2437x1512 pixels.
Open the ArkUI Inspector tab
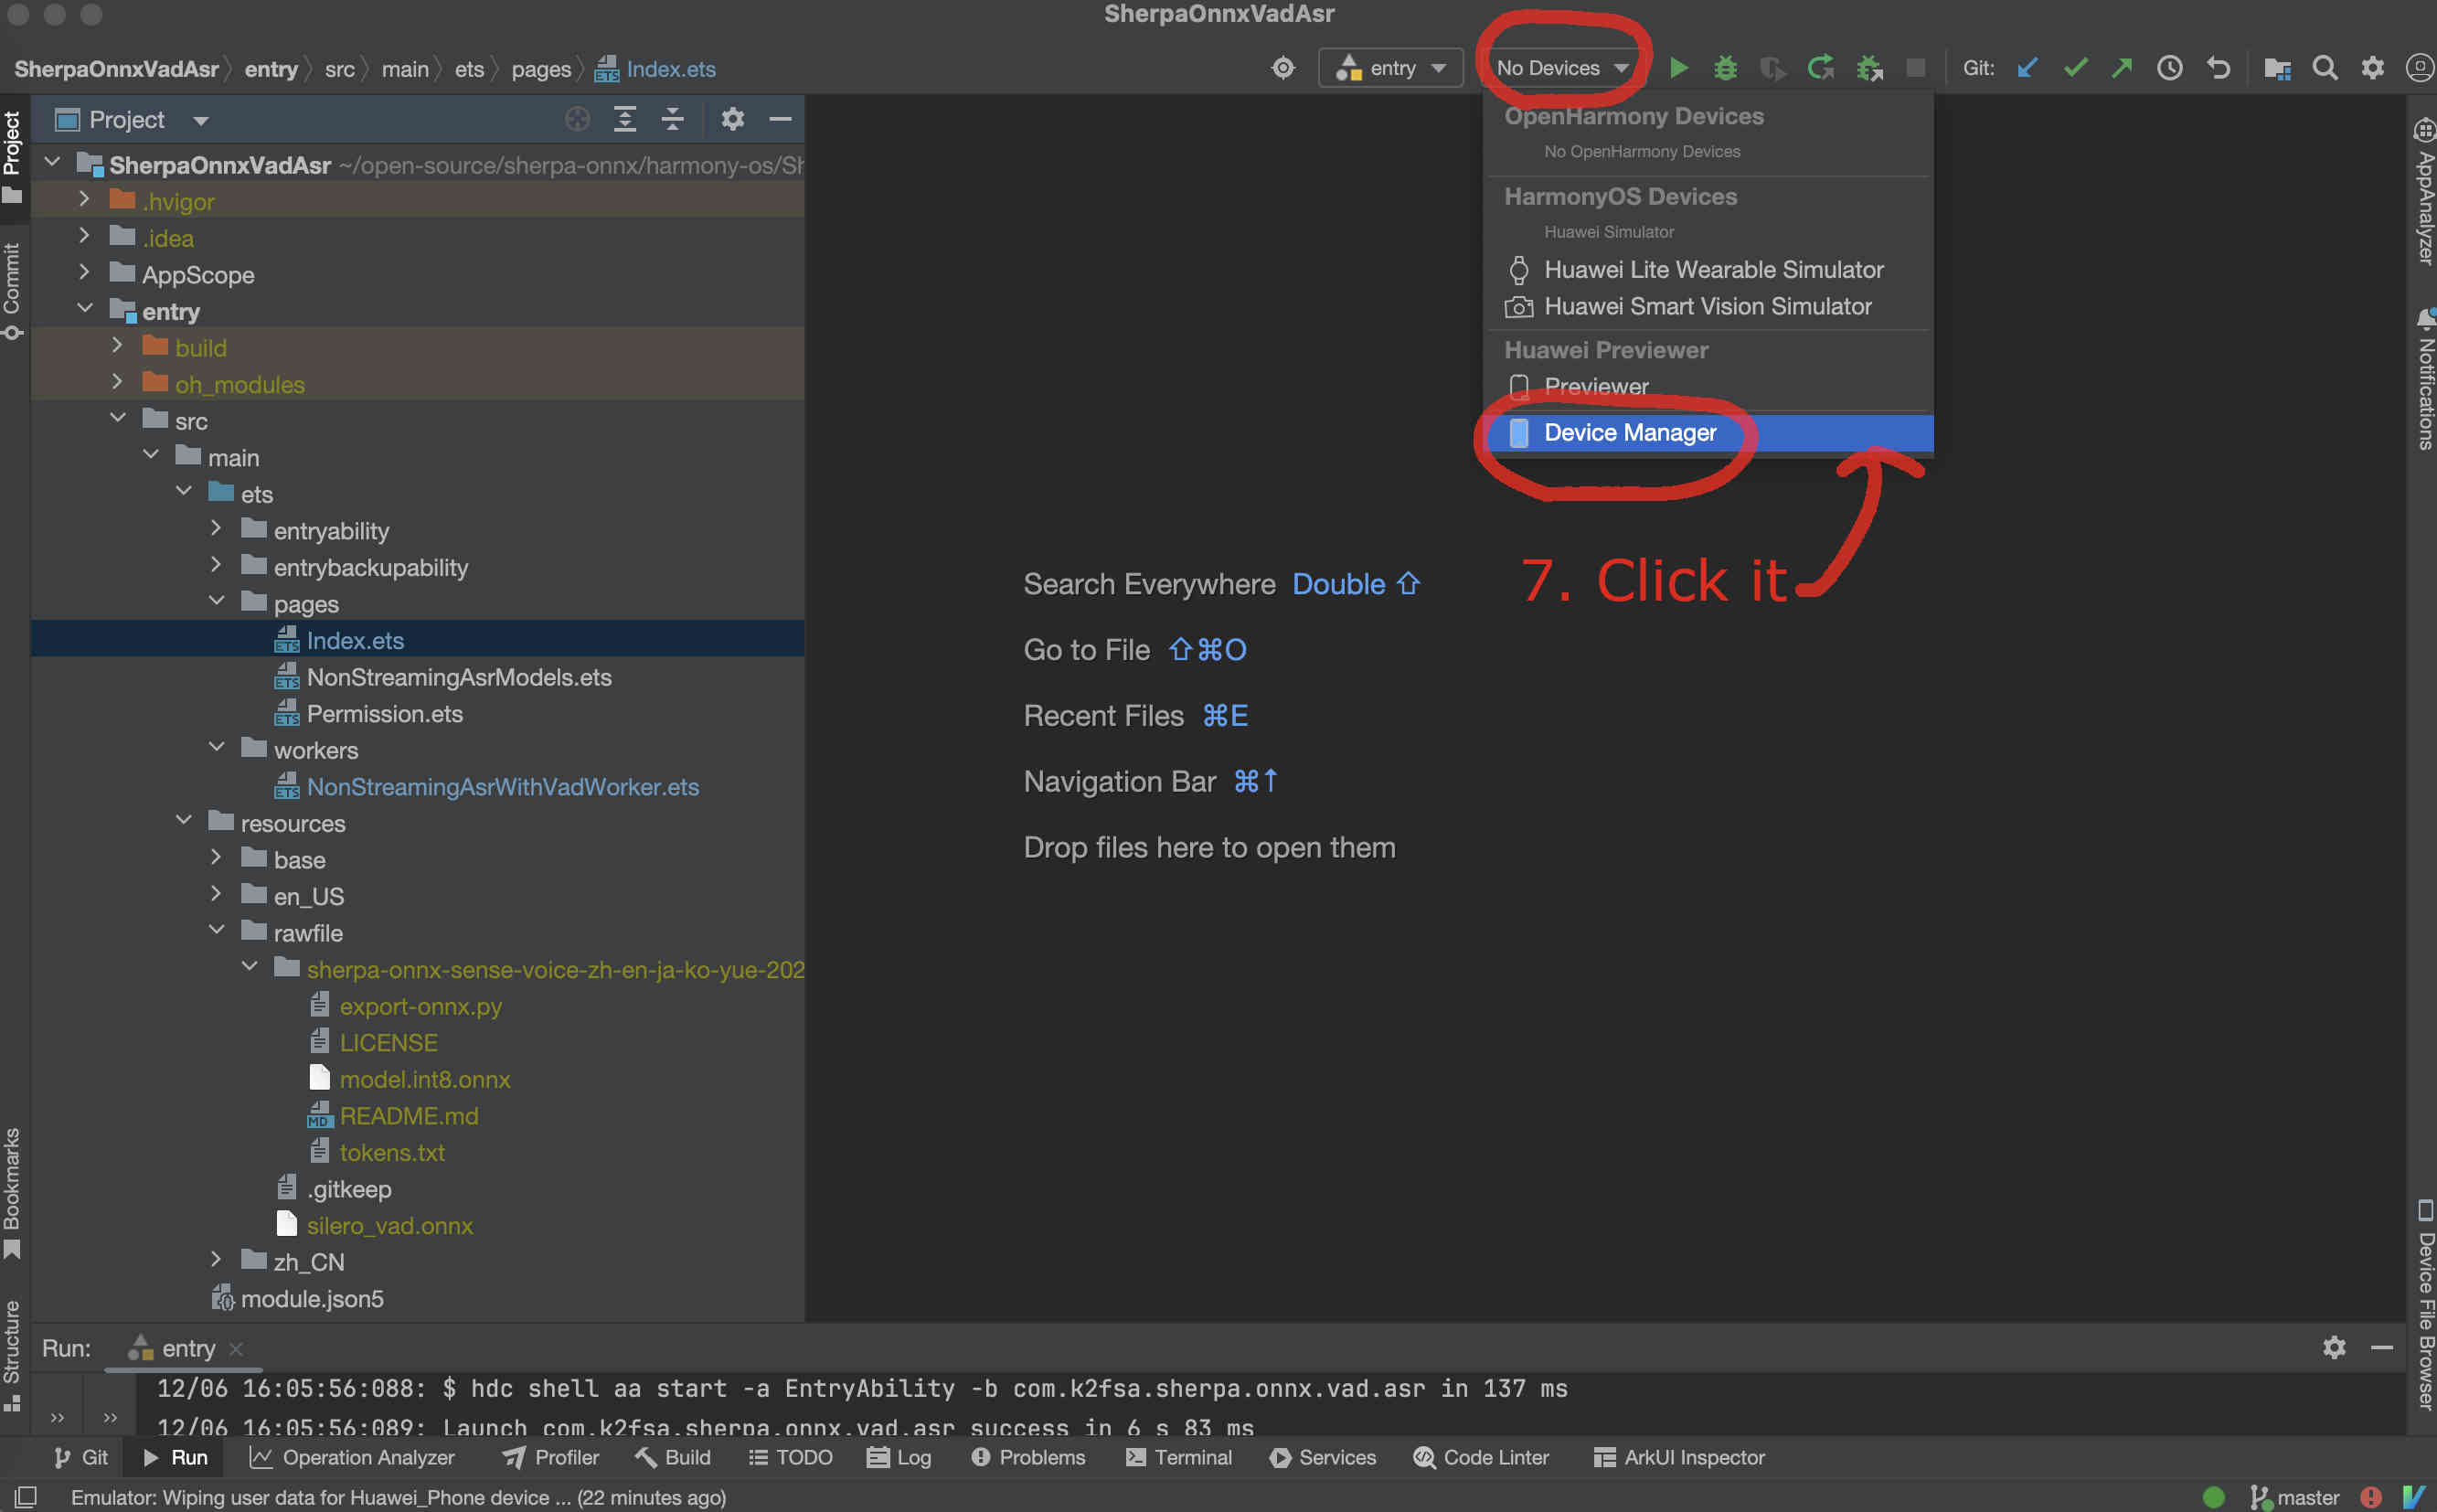(x=1679, y=1458)
